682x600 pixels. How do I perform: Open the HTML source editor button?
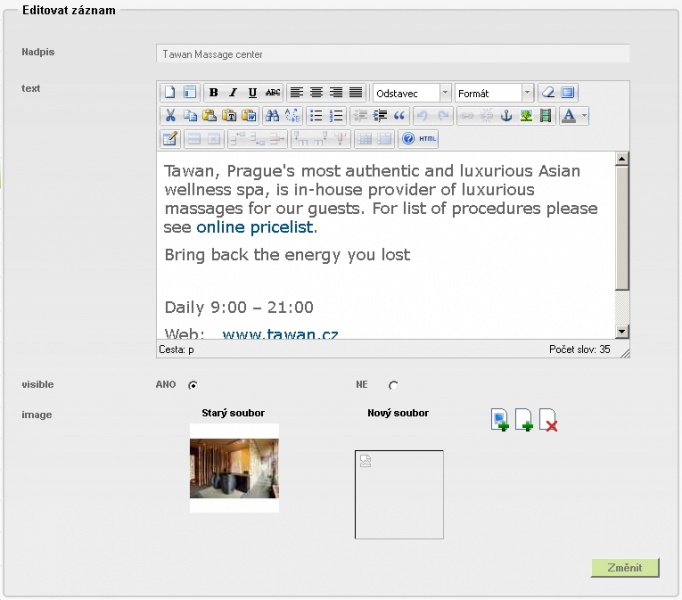(x=427, y=139)
